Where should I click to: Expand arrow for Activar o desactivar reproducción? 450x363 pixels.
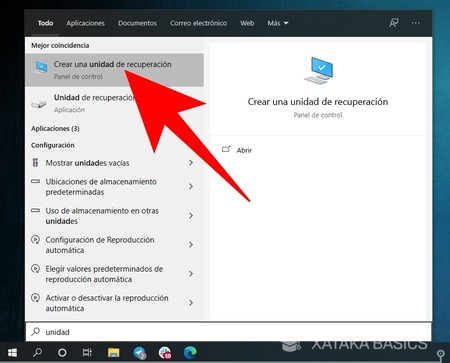[x=191, y=302]
